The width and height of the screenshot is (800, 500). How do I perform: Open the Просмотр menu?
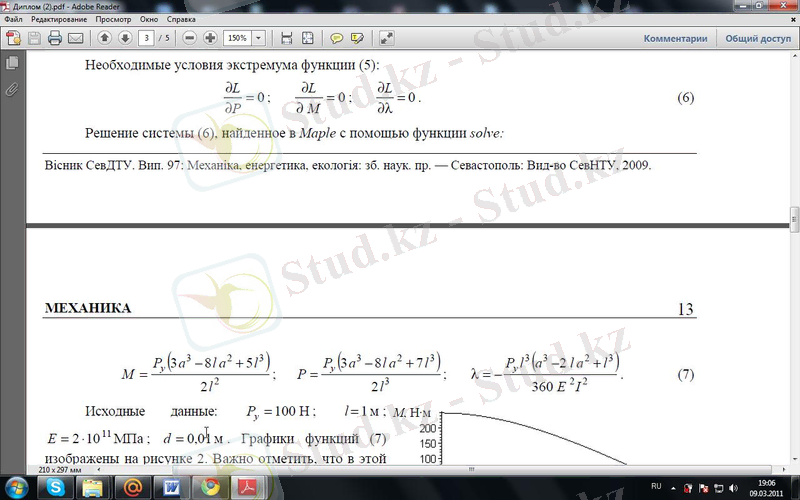tap(113, 19)
